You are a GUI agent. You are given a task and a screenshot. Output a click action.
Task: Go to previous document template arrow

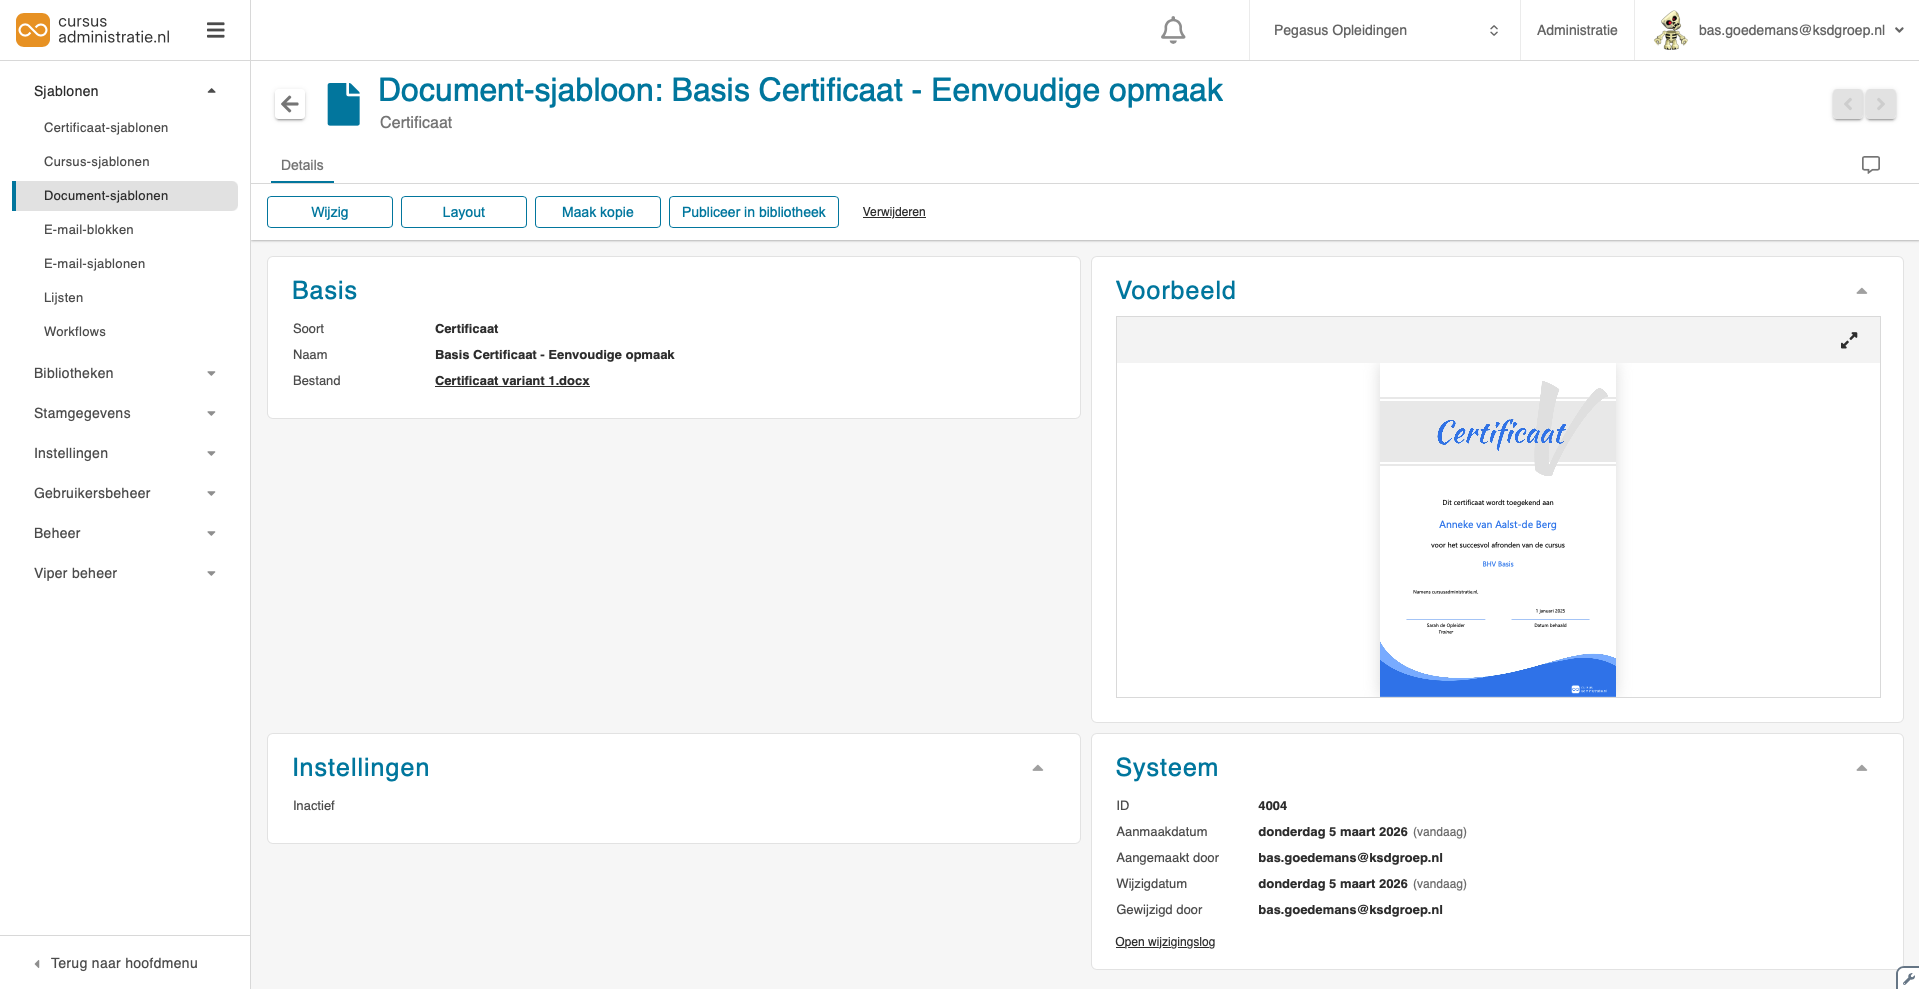1847,104
